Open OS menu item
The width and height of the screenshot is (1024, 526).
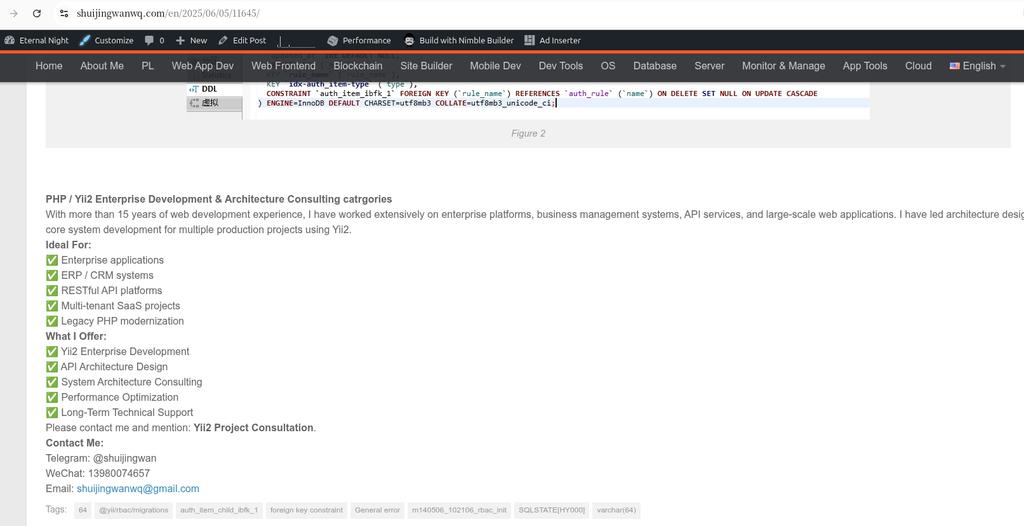(x=608, y=66)
